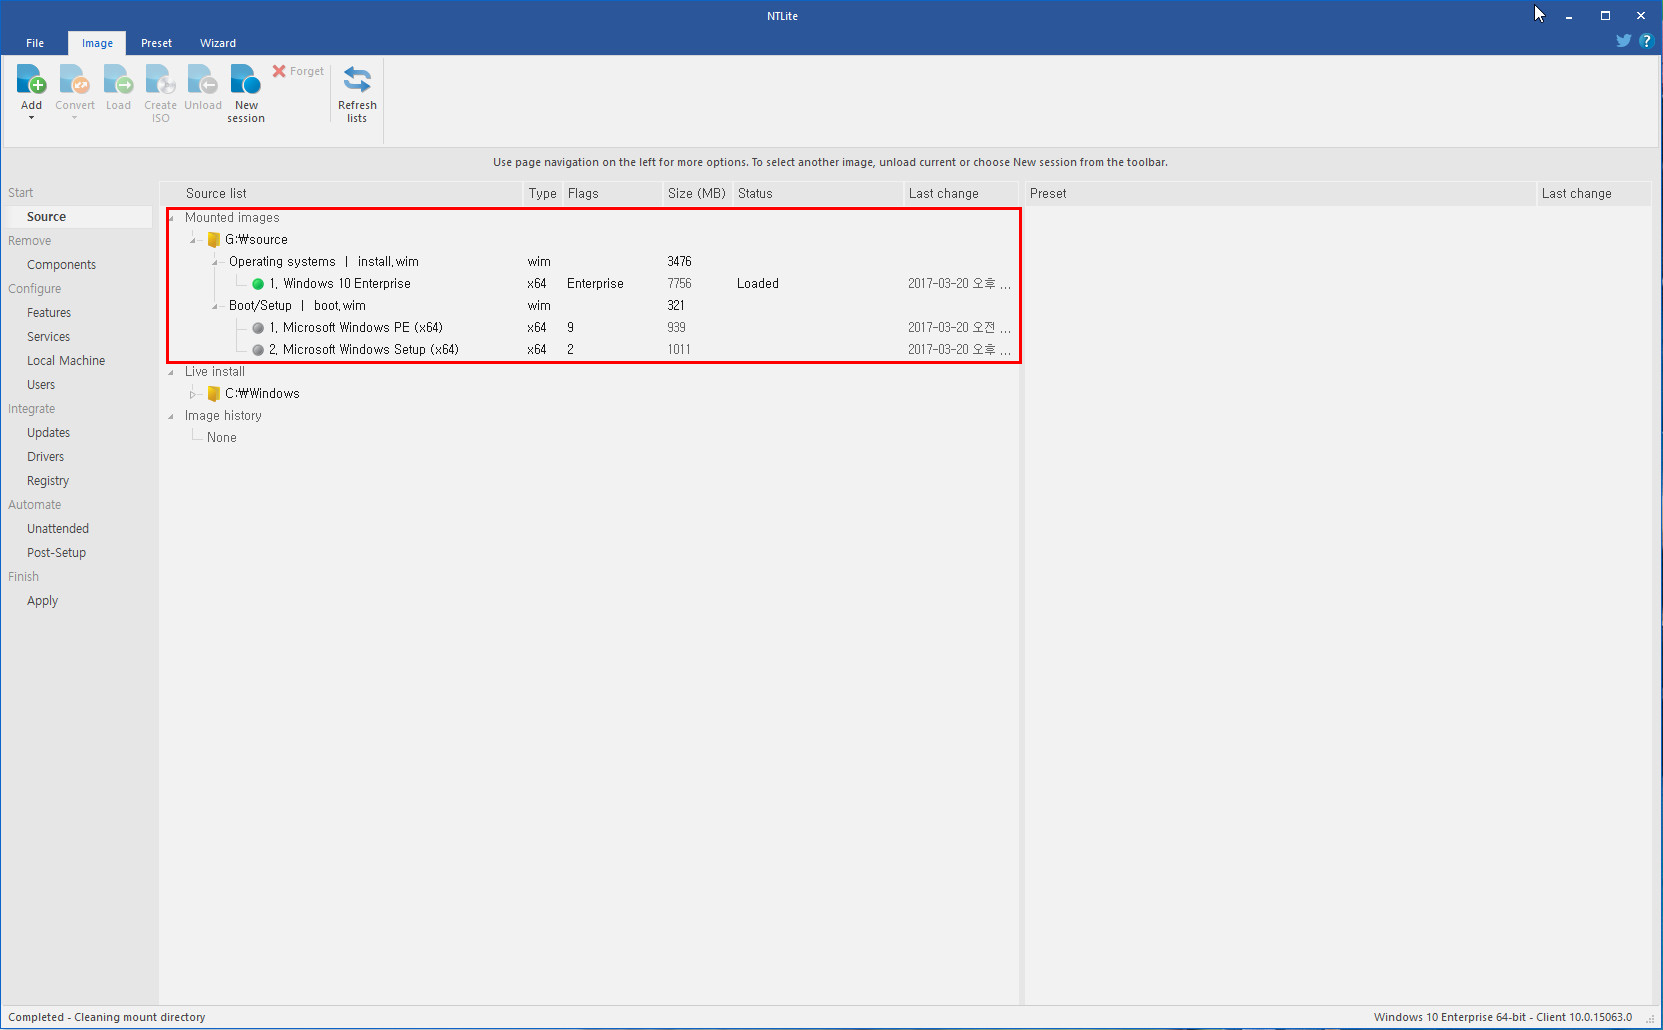Viewport: 1663px width, 1030px height.
Task: Sort by Source list column header
Action: [x=342, y=194]
